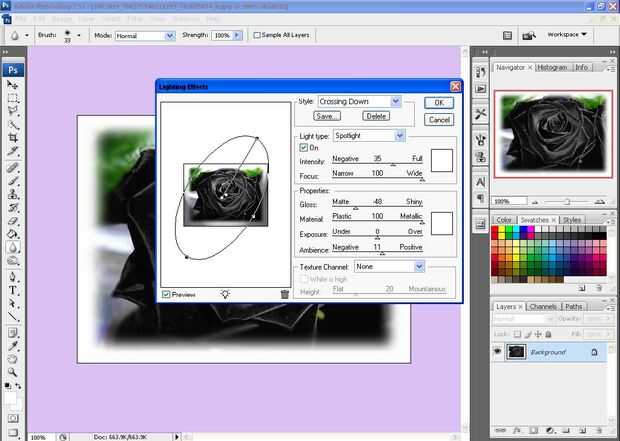The width and height of the screenshot is (620, 441).
Task: Open the Mode Normal dropdown
Action: click(x=145, y=36)
